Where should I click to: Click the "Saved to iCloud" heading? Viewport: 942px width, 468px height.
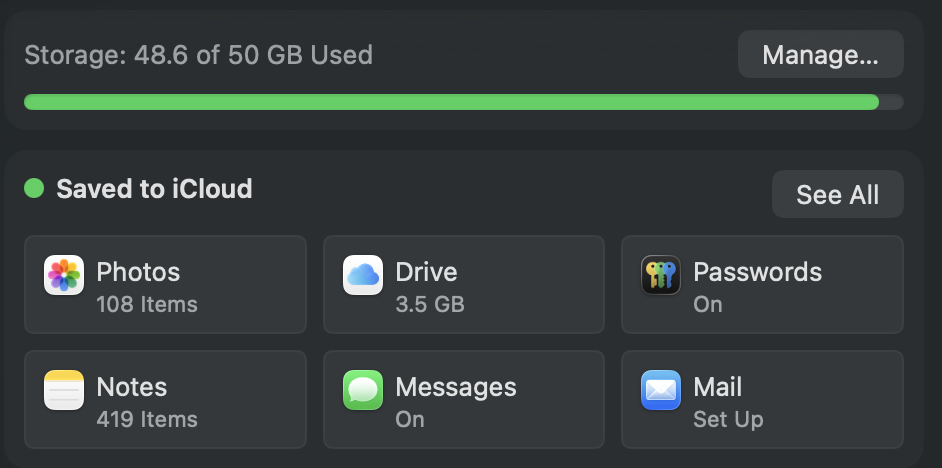pyautogui.click(x=154, y=189)
